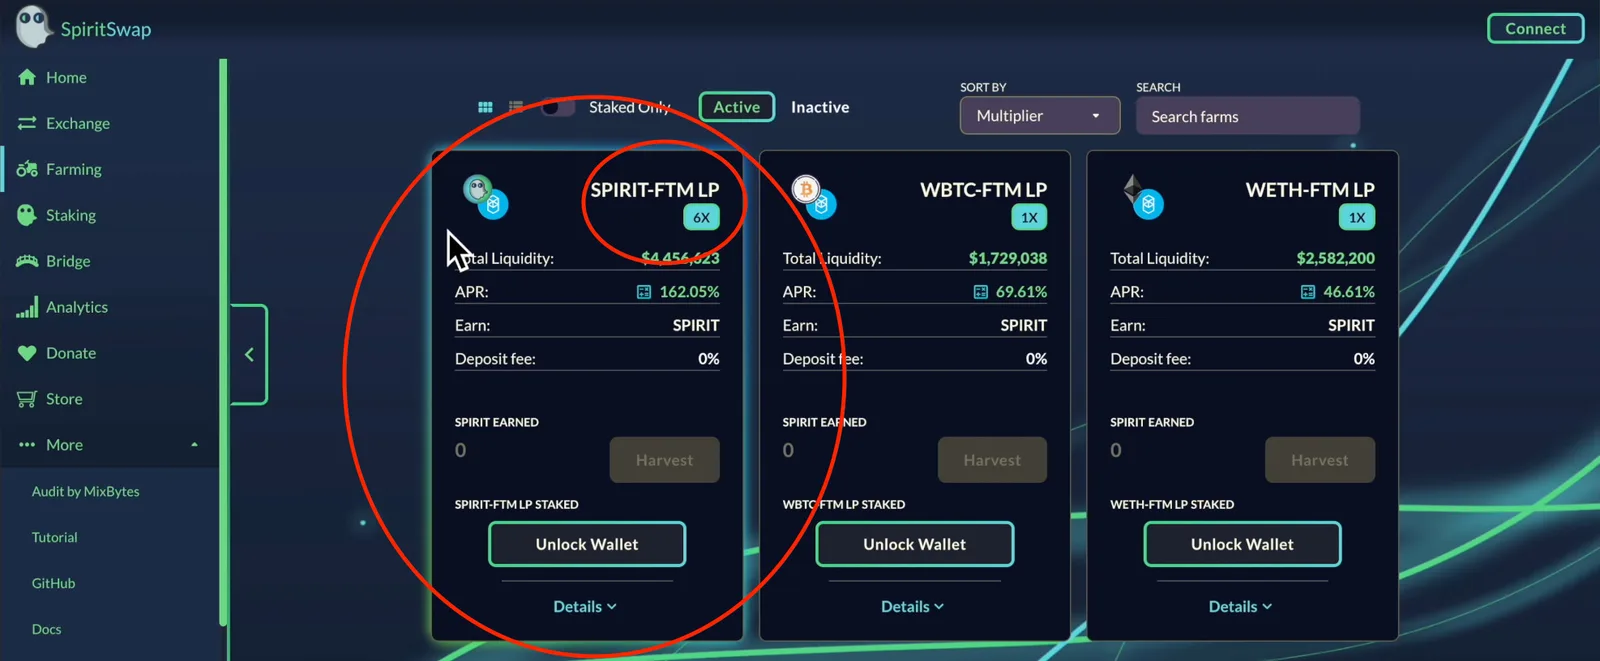Click Harvest on WBTC-FTM LP card
This screenshot has height=661, width=1600.
(992, 460)
